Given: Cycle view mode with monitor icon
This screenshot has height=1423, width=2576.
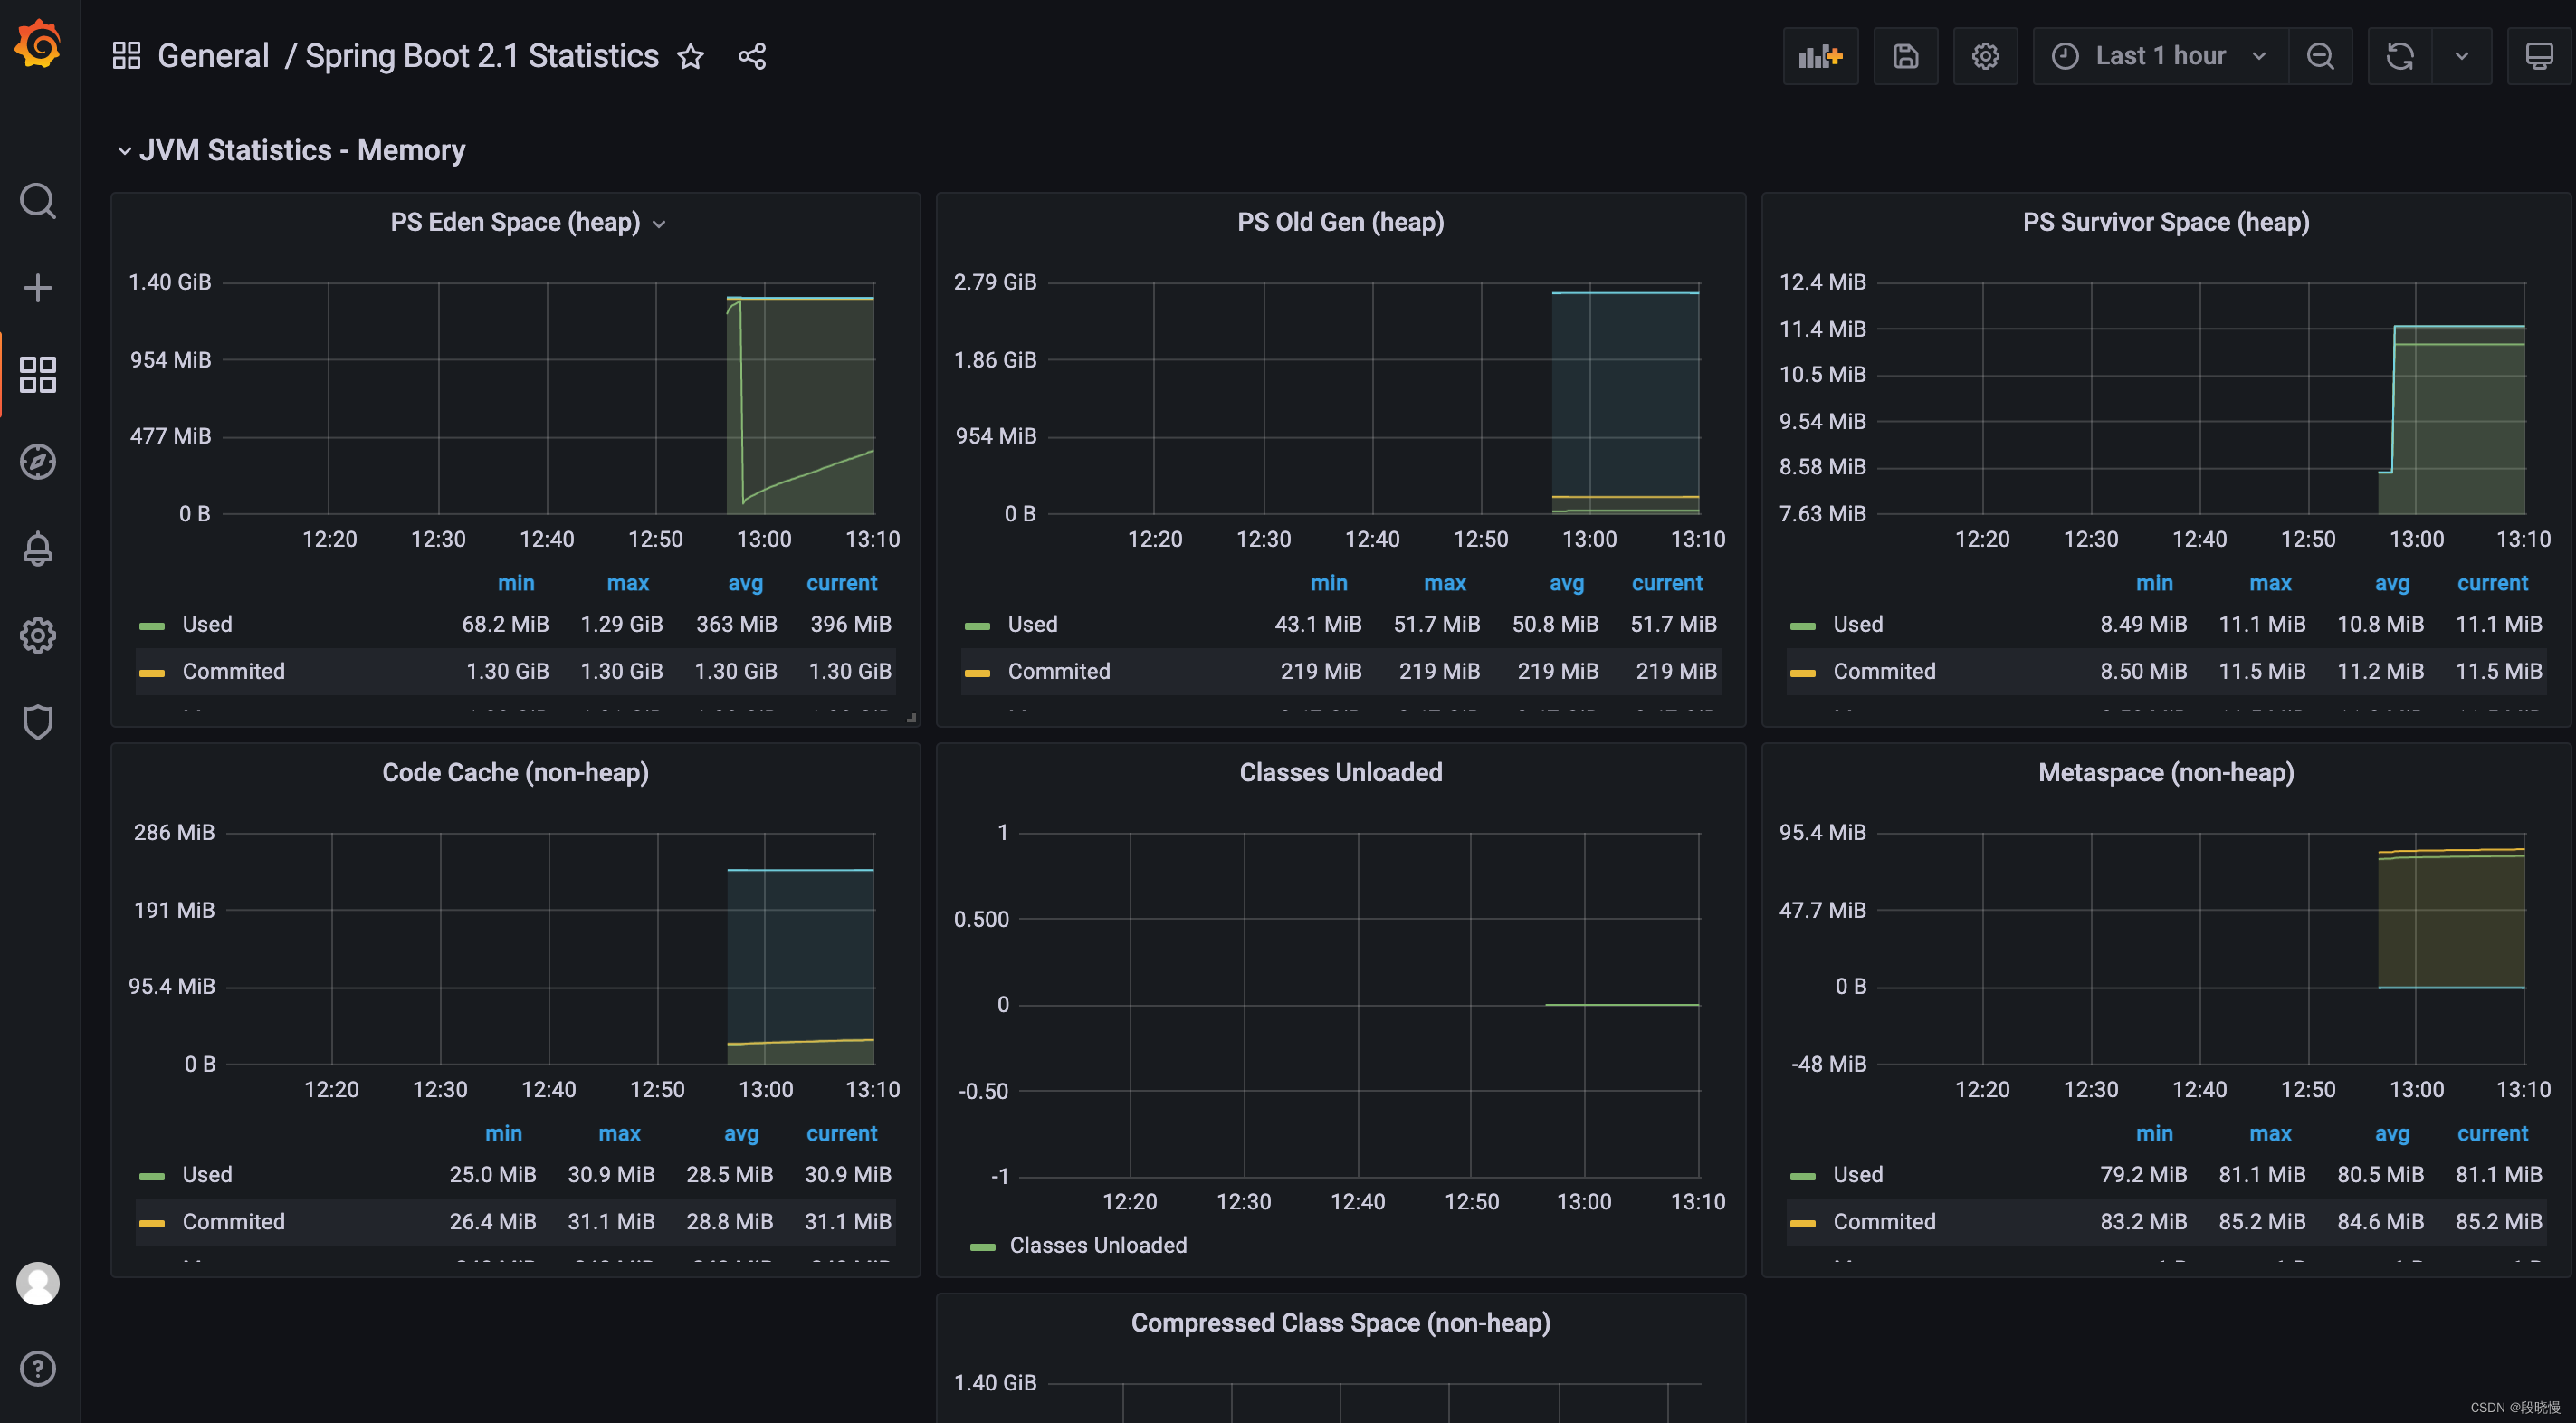Looking at the screenshot, I should (x=2538, y=56).
